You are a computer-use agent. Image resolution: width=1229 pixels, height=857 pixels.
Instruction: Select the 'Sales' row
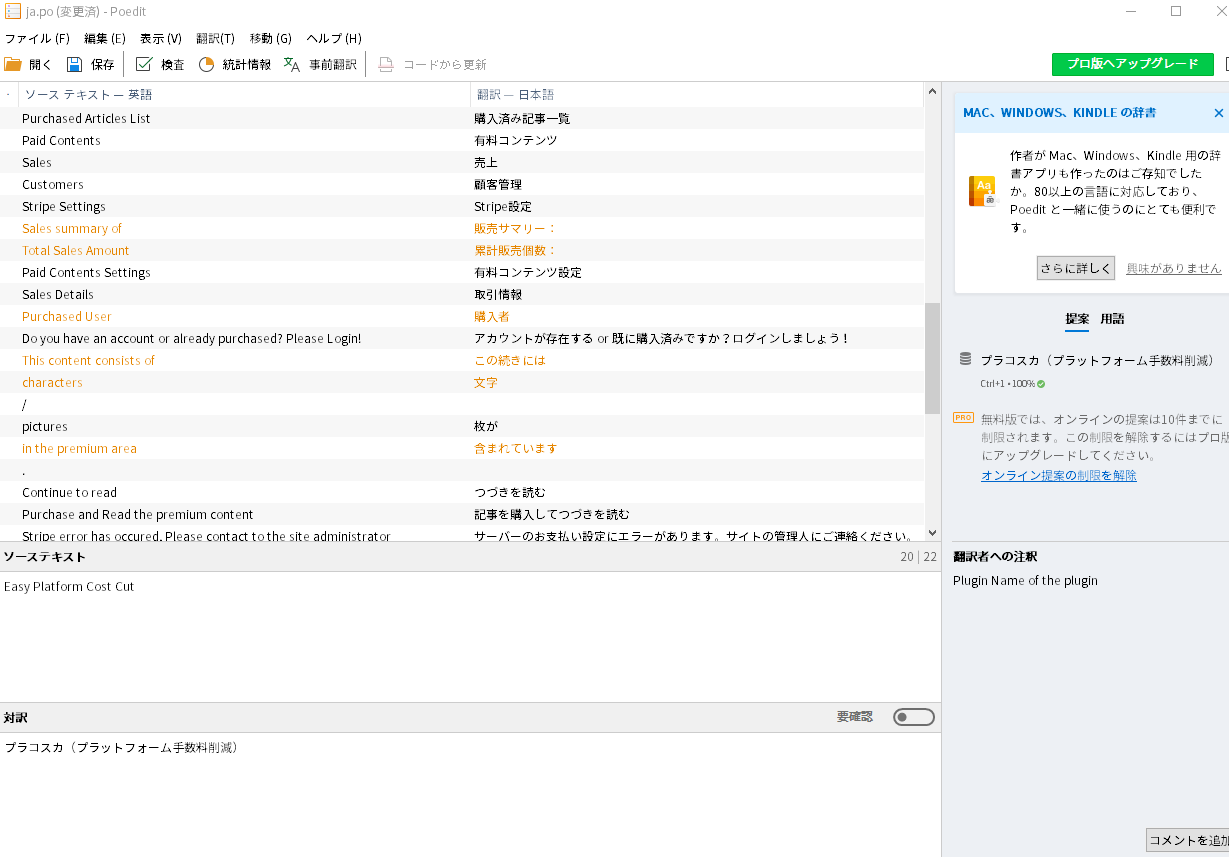click(462, 162)
